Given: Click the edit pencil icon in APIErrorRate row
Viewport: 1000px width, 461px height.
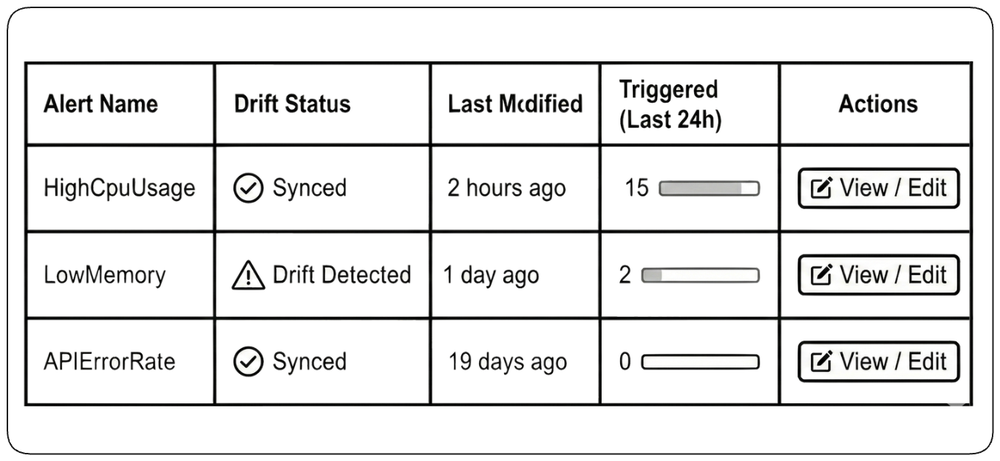Looking at the screenshot, I should click(820, 362).
